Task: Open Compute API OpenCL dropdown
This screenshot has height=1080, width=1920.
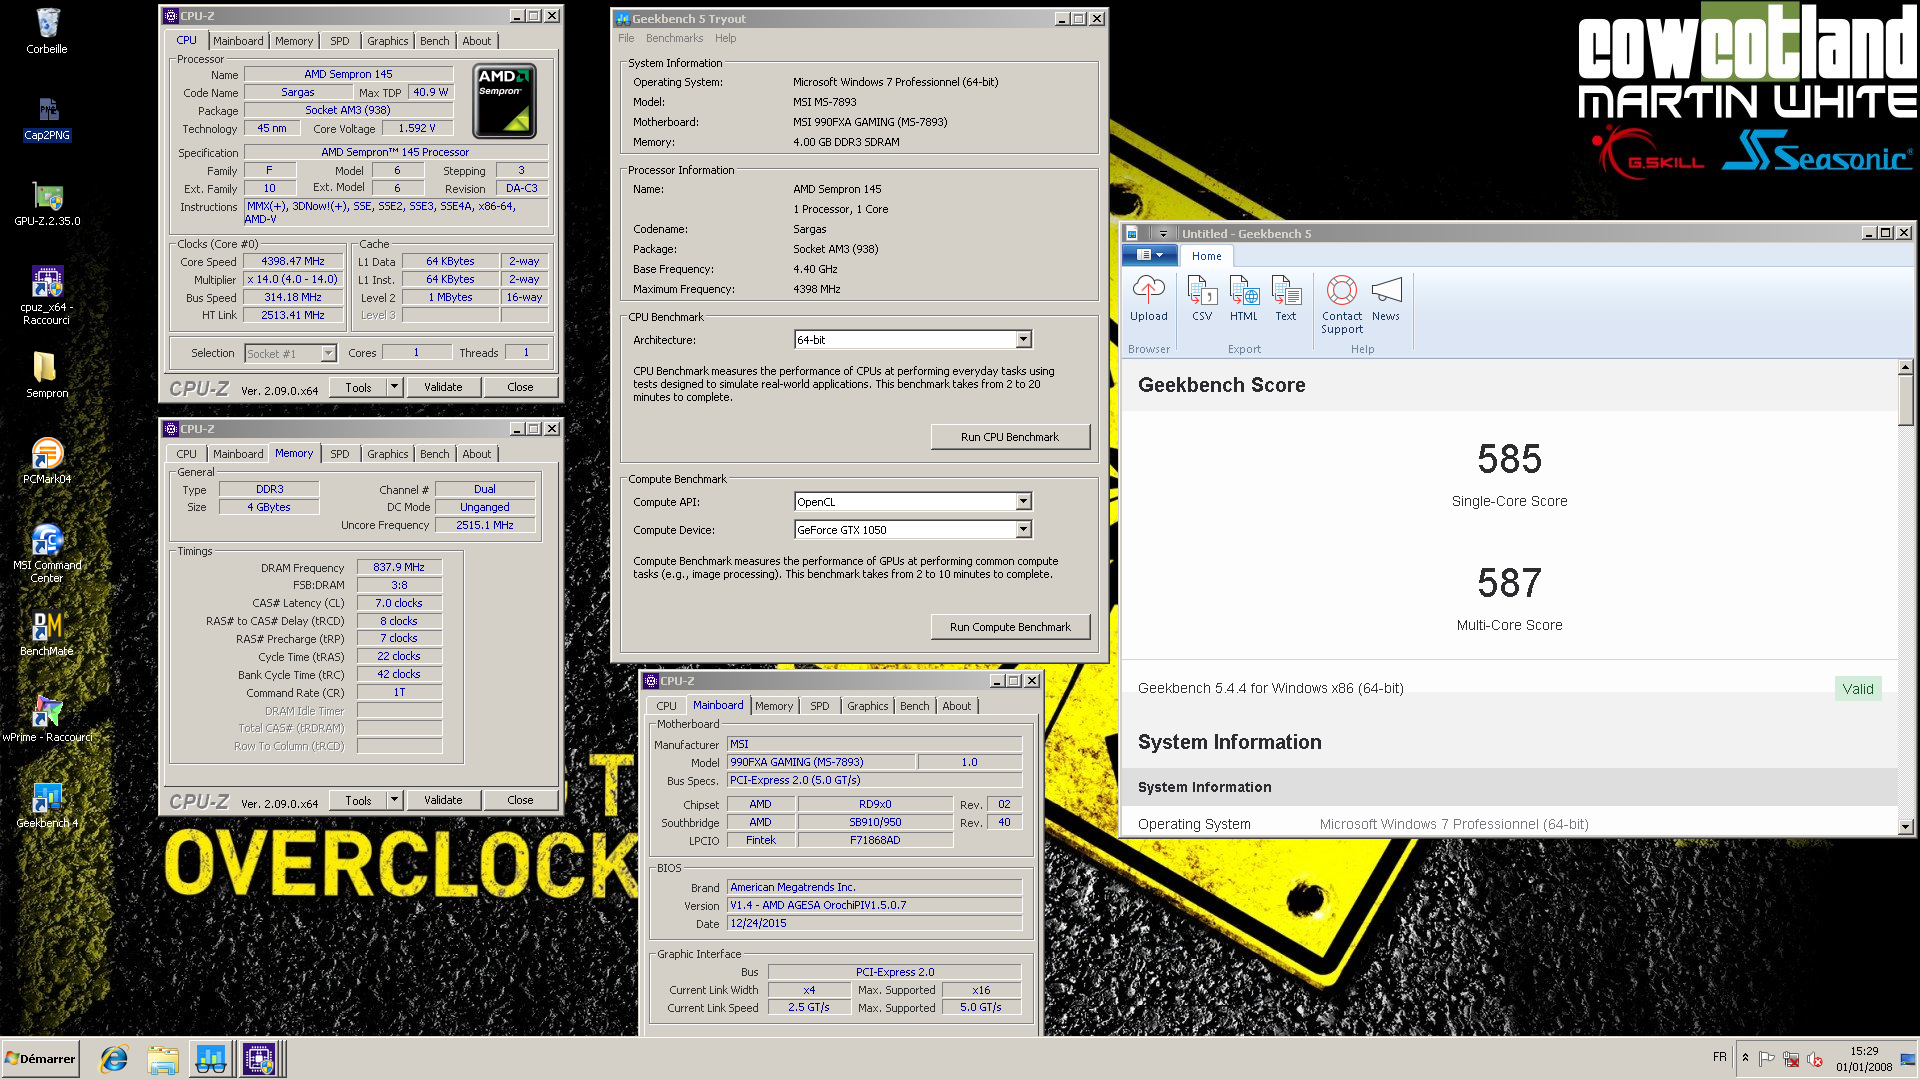Action: [1023, 502]
